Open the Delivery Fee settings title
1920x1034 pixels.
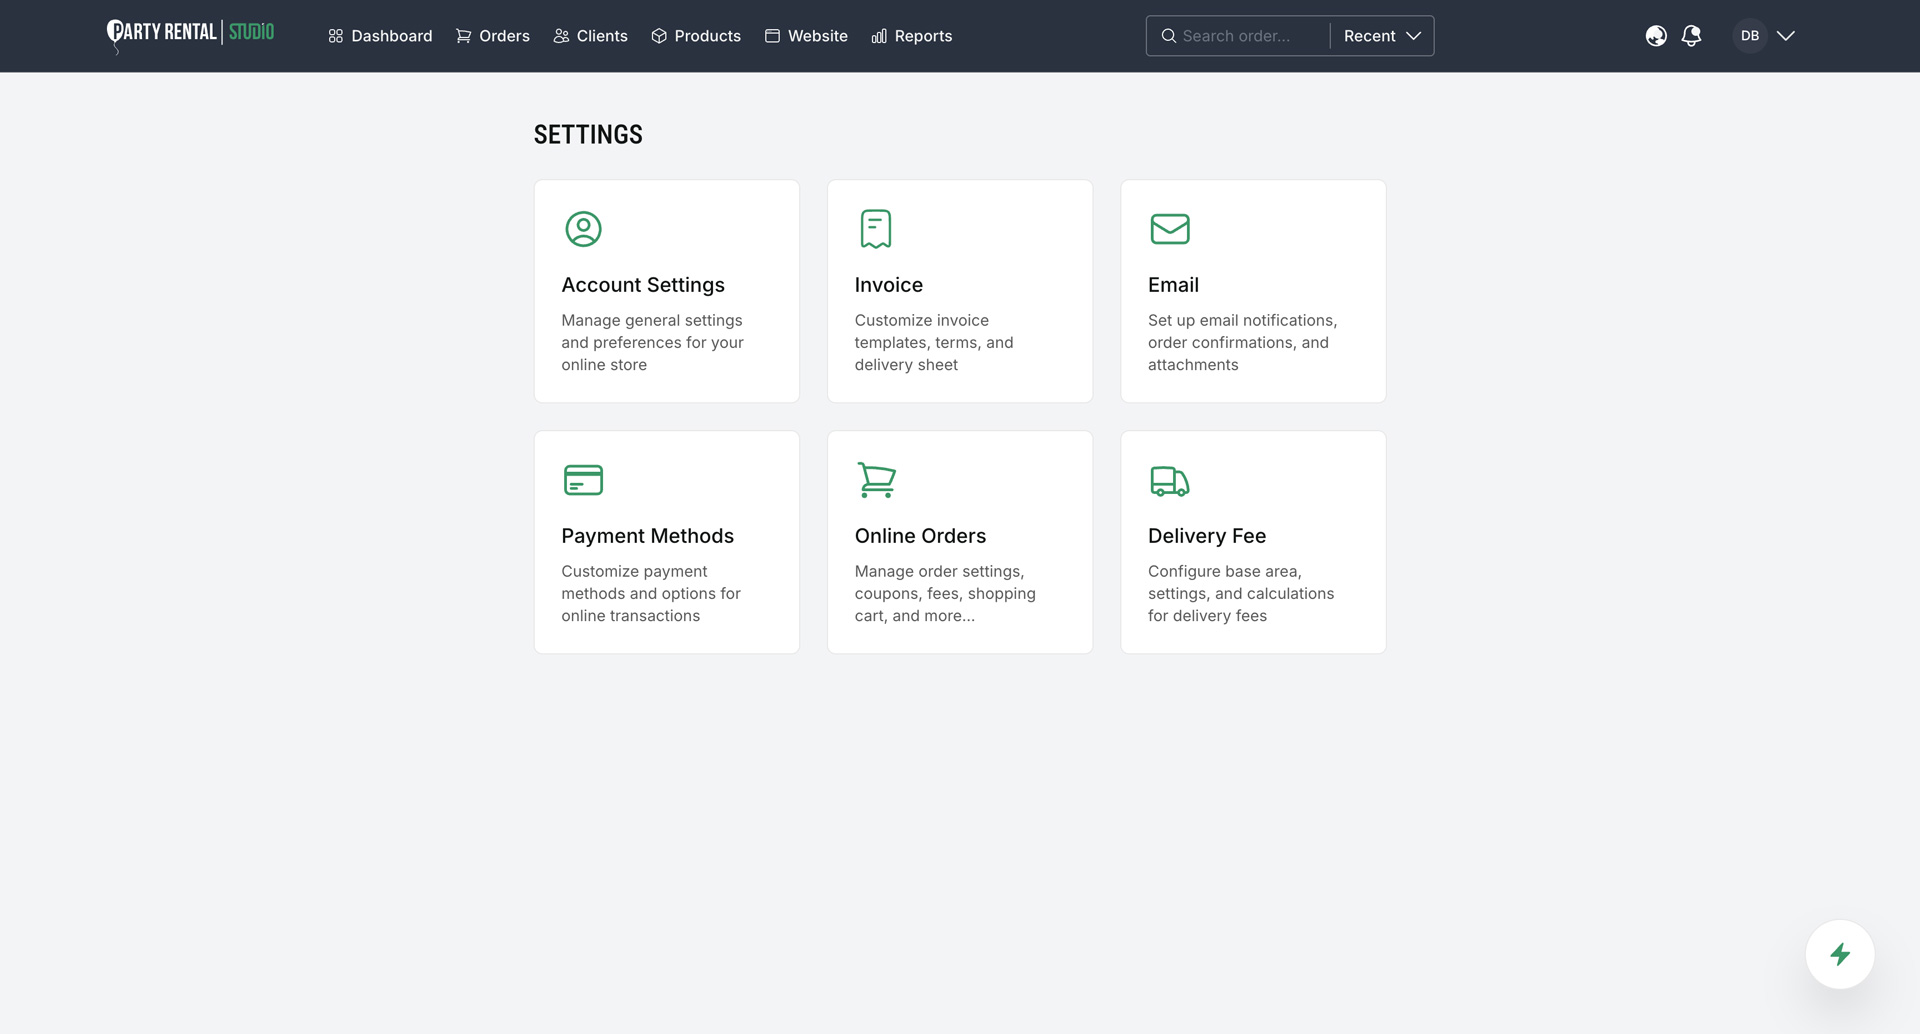[x=1206, y=536]
